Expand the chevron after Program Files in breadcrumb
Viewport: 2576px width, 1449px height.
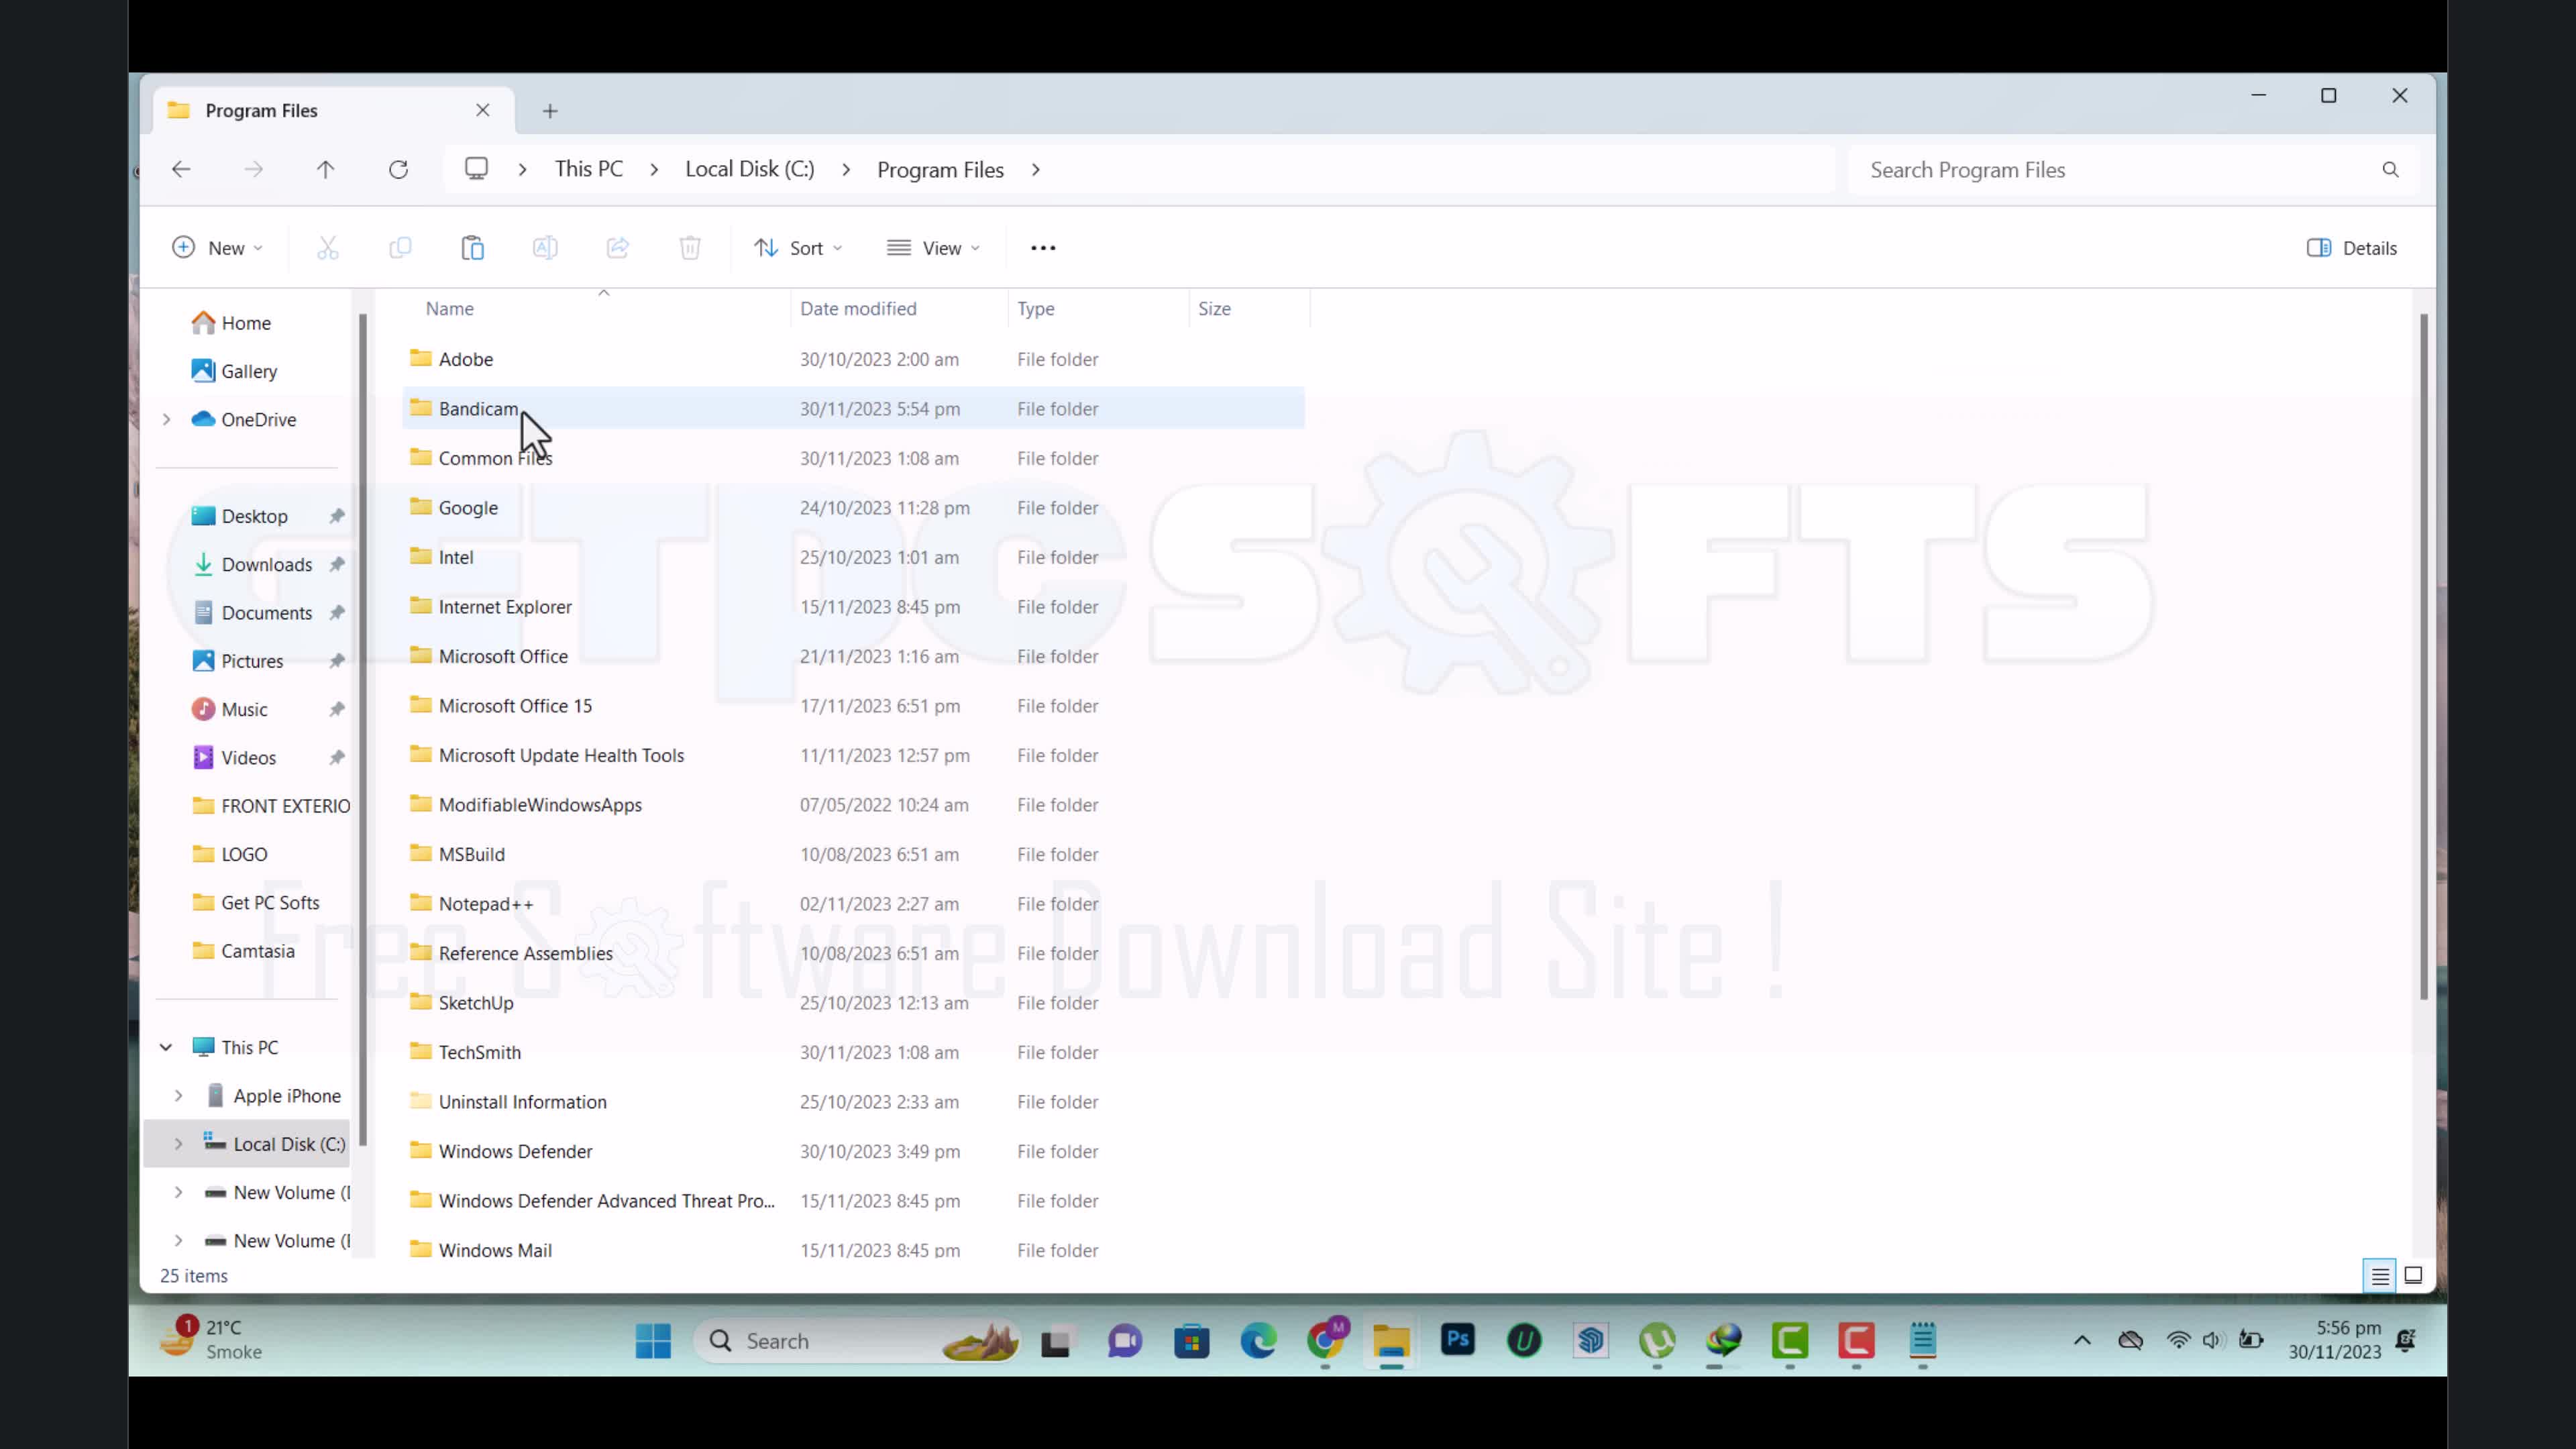[x=1036, y=170]
